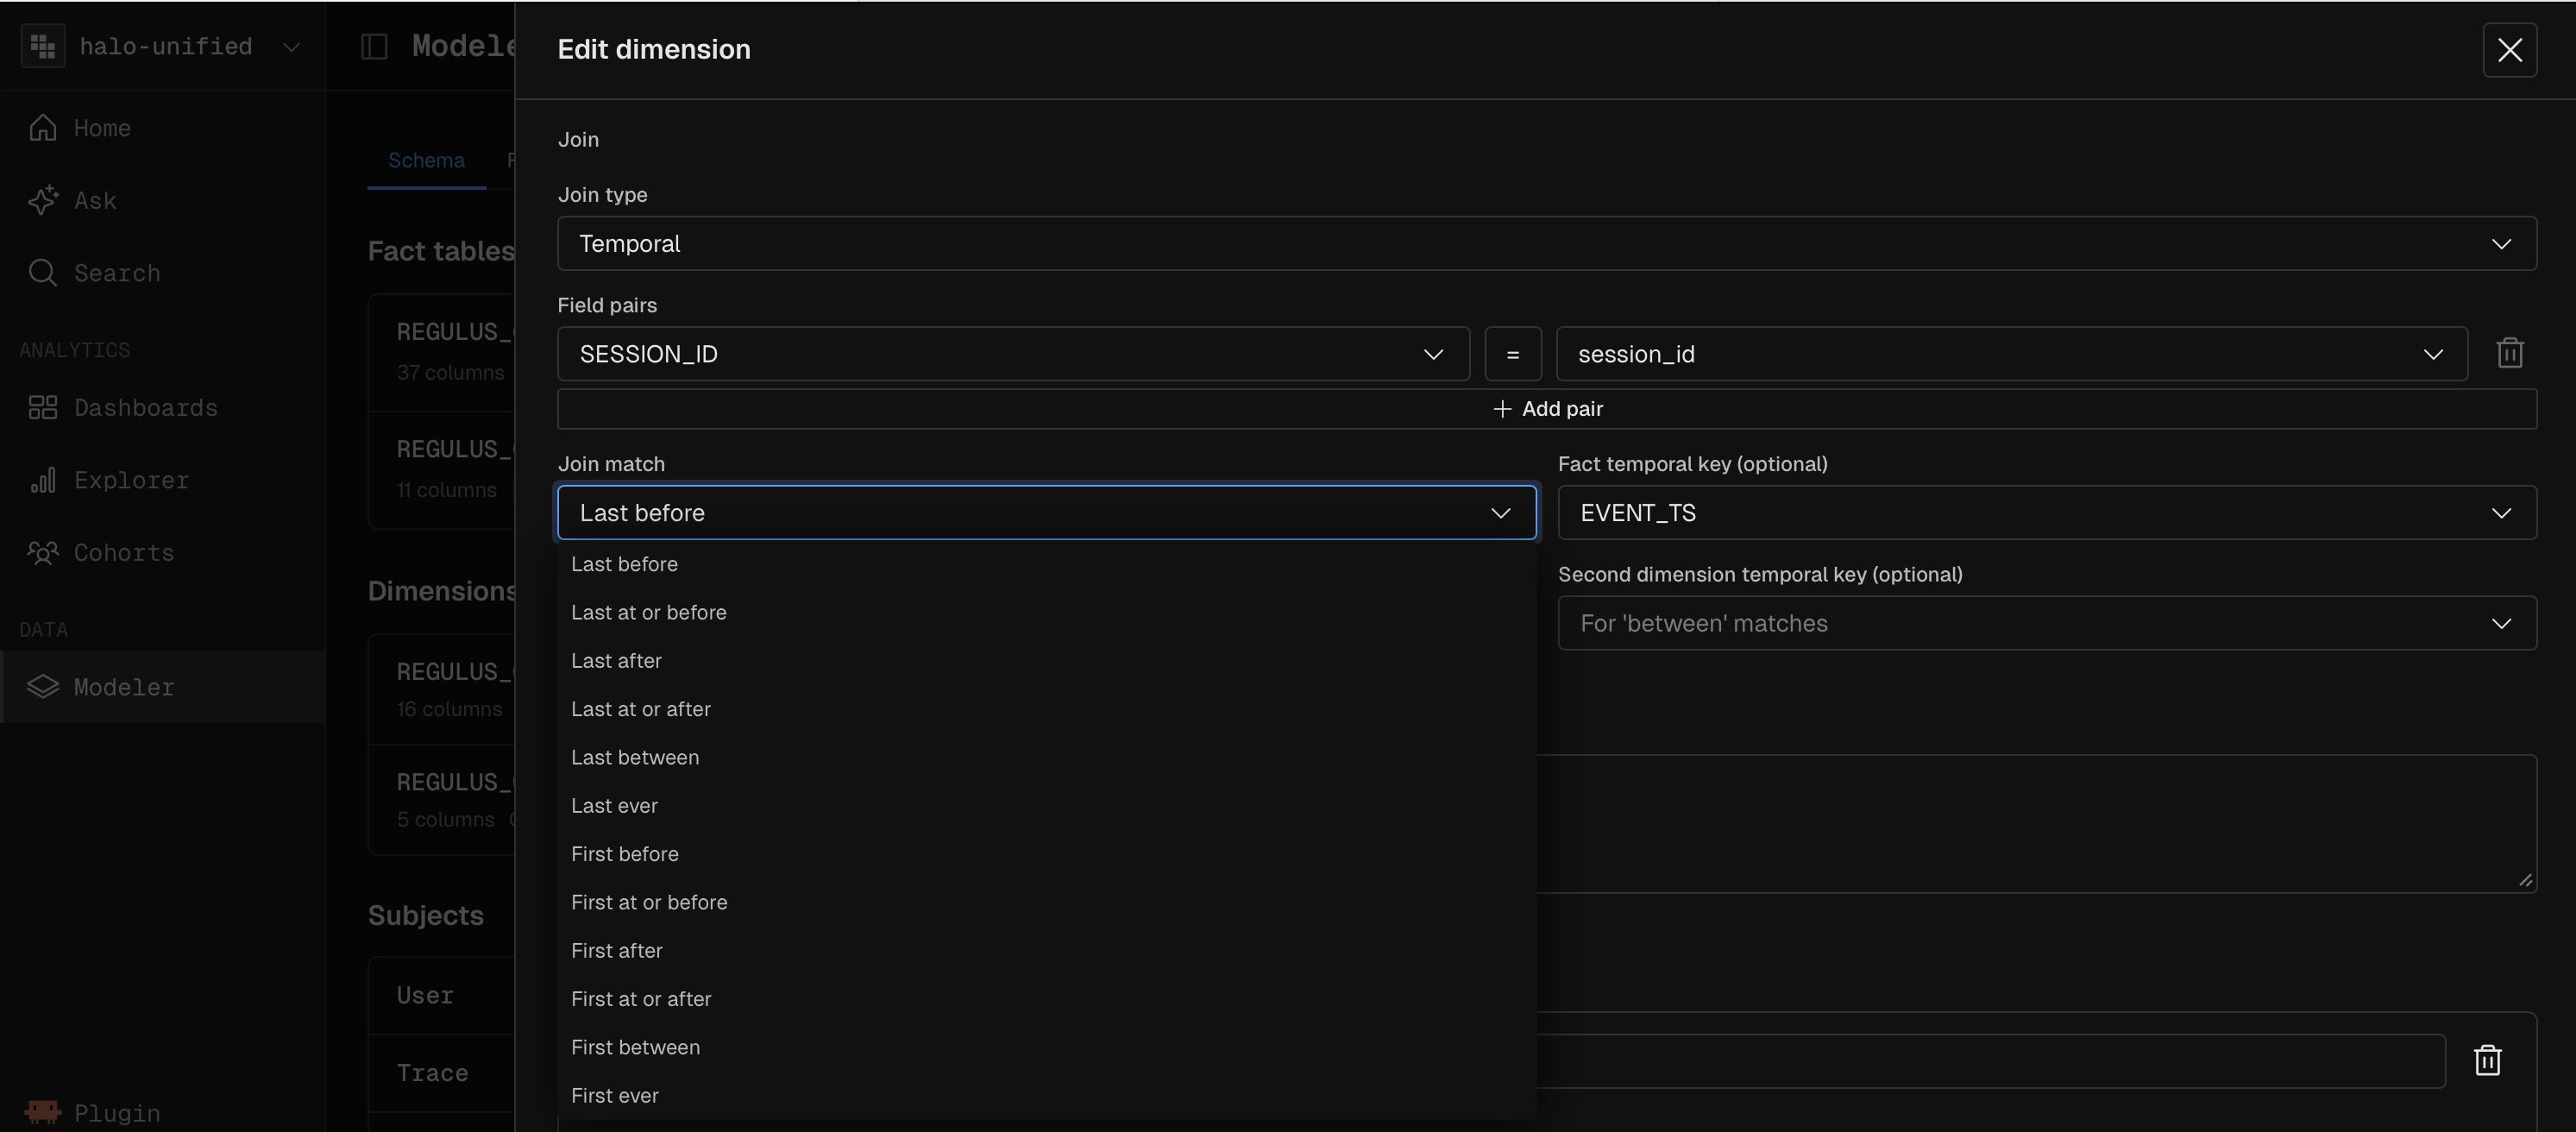
Task: Select 'Last before' option in list
Action: [x=1046, y=564]
